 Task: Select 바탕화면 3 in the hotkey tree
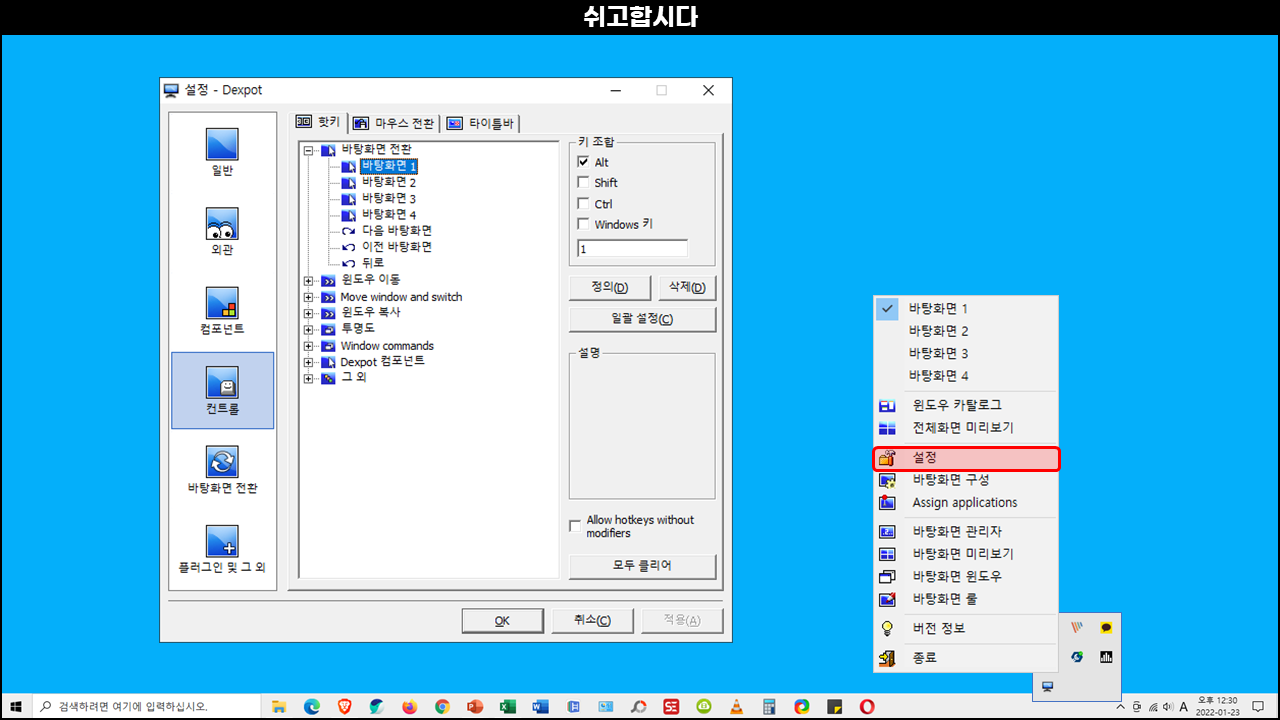(389, 198)
